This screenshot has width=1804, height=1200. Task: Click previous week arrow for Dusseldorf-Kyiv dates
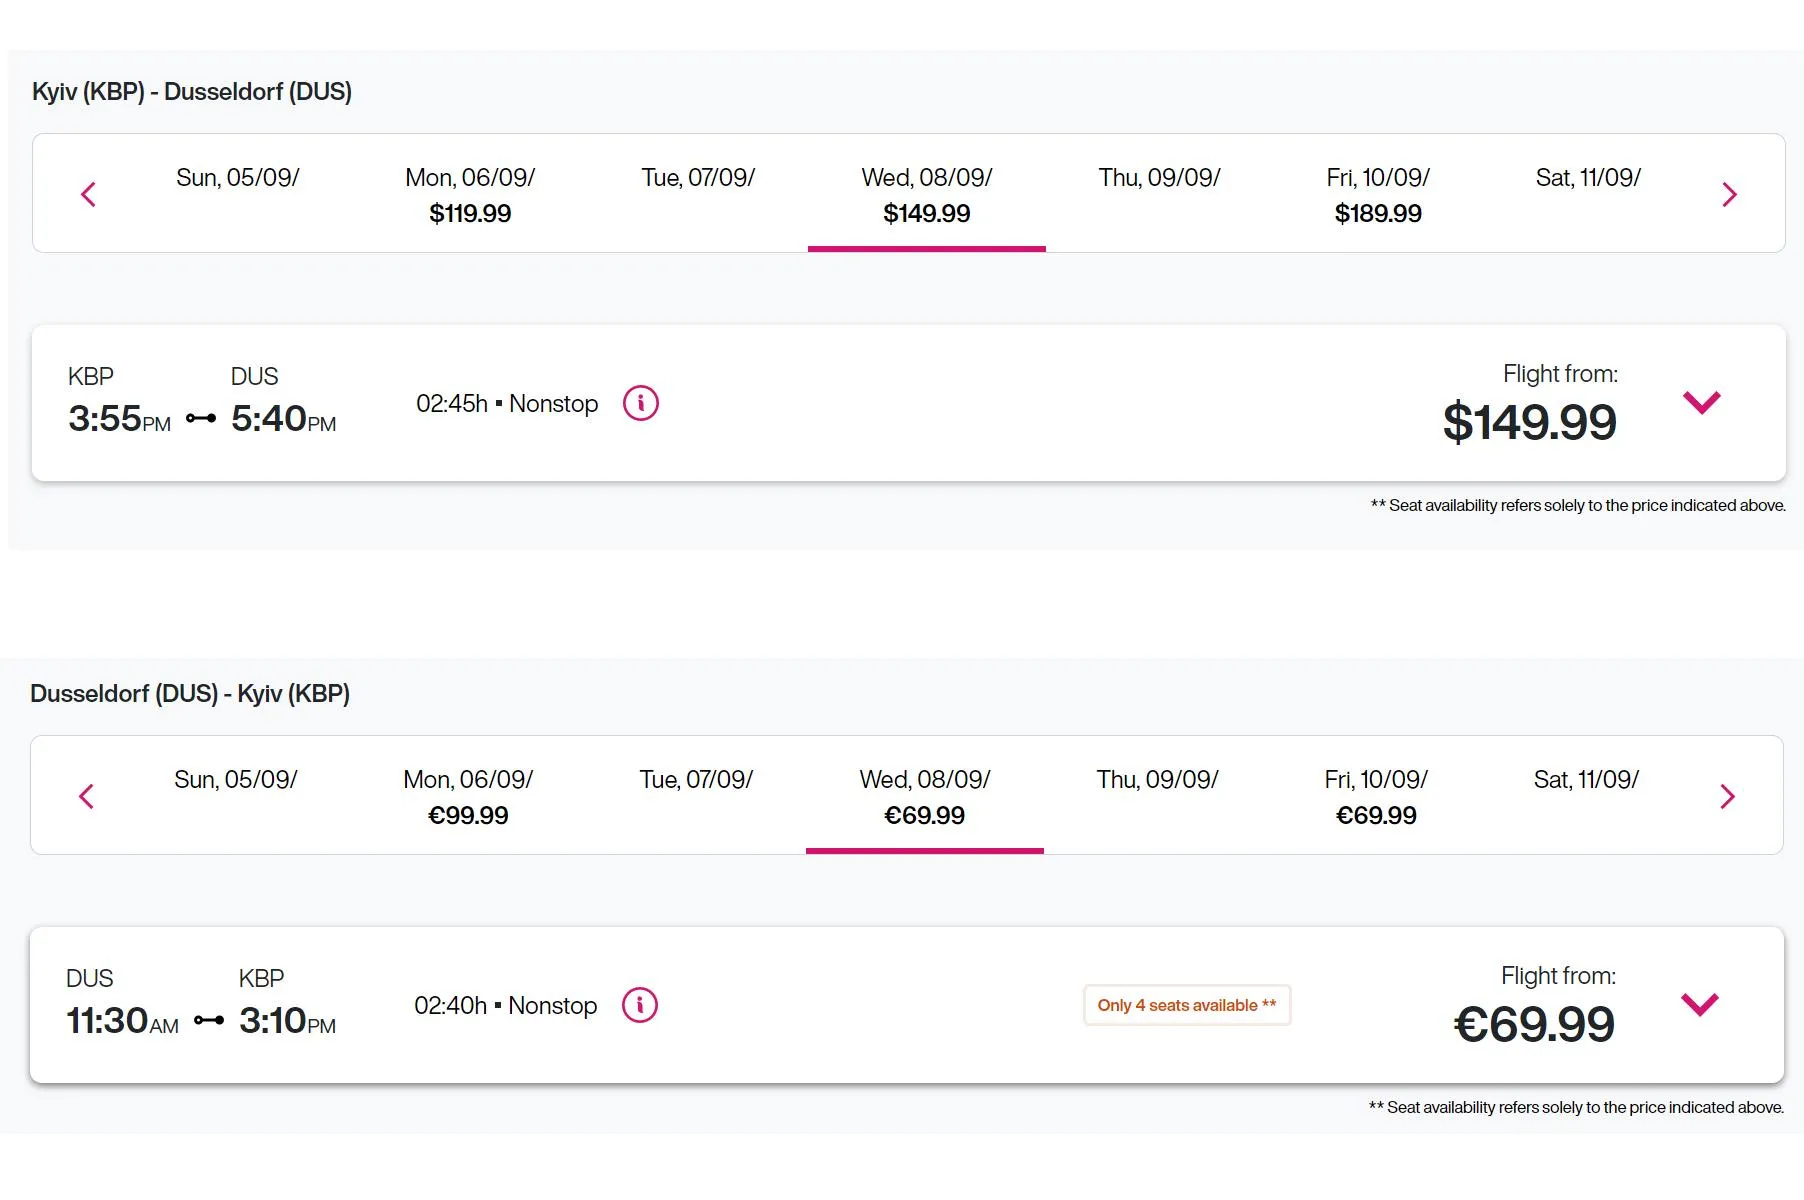point(86,796)
